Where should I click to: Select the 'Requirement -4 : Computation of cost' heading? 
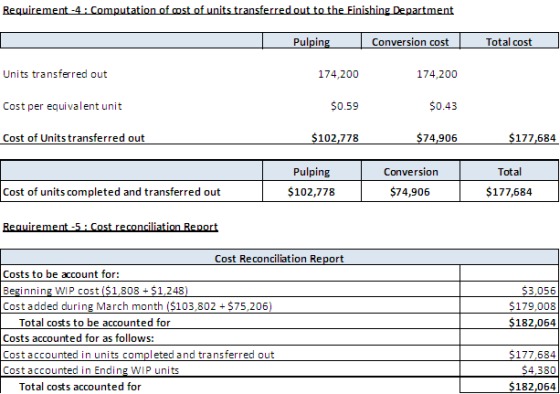(228, 10)
